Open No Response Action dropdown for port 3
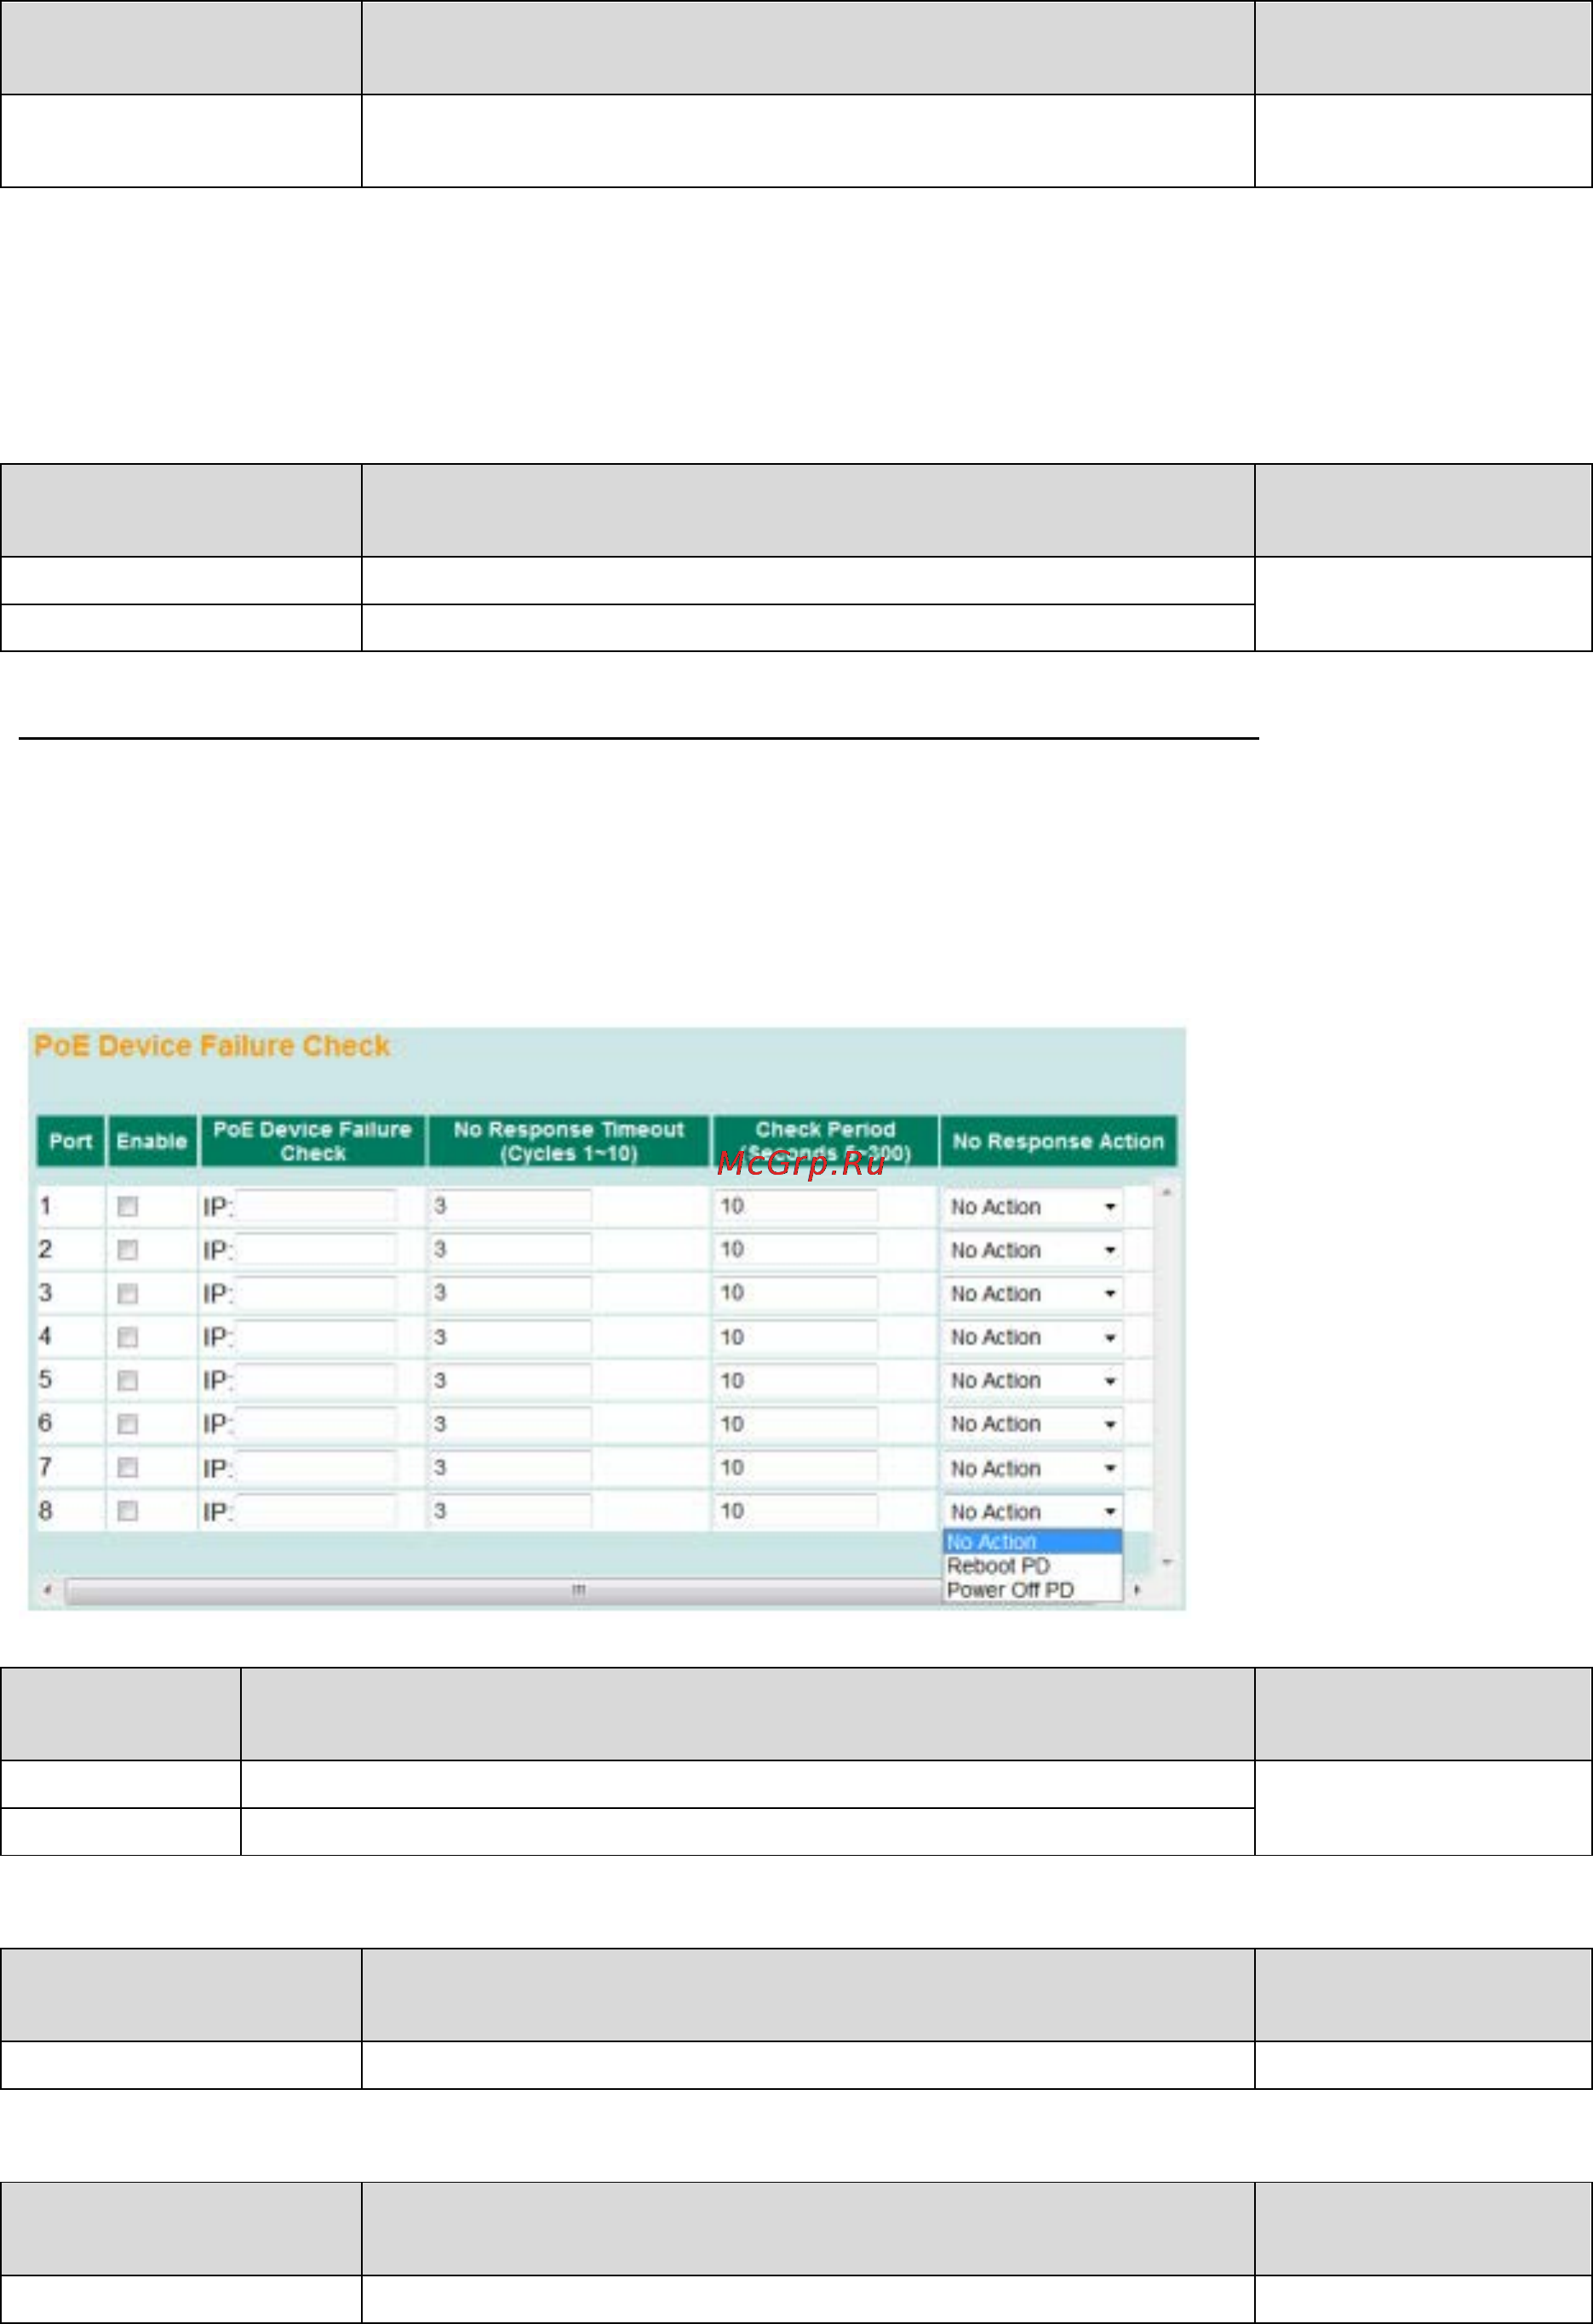This screenshot has height=2324, width=1593. (1033, 1294)
